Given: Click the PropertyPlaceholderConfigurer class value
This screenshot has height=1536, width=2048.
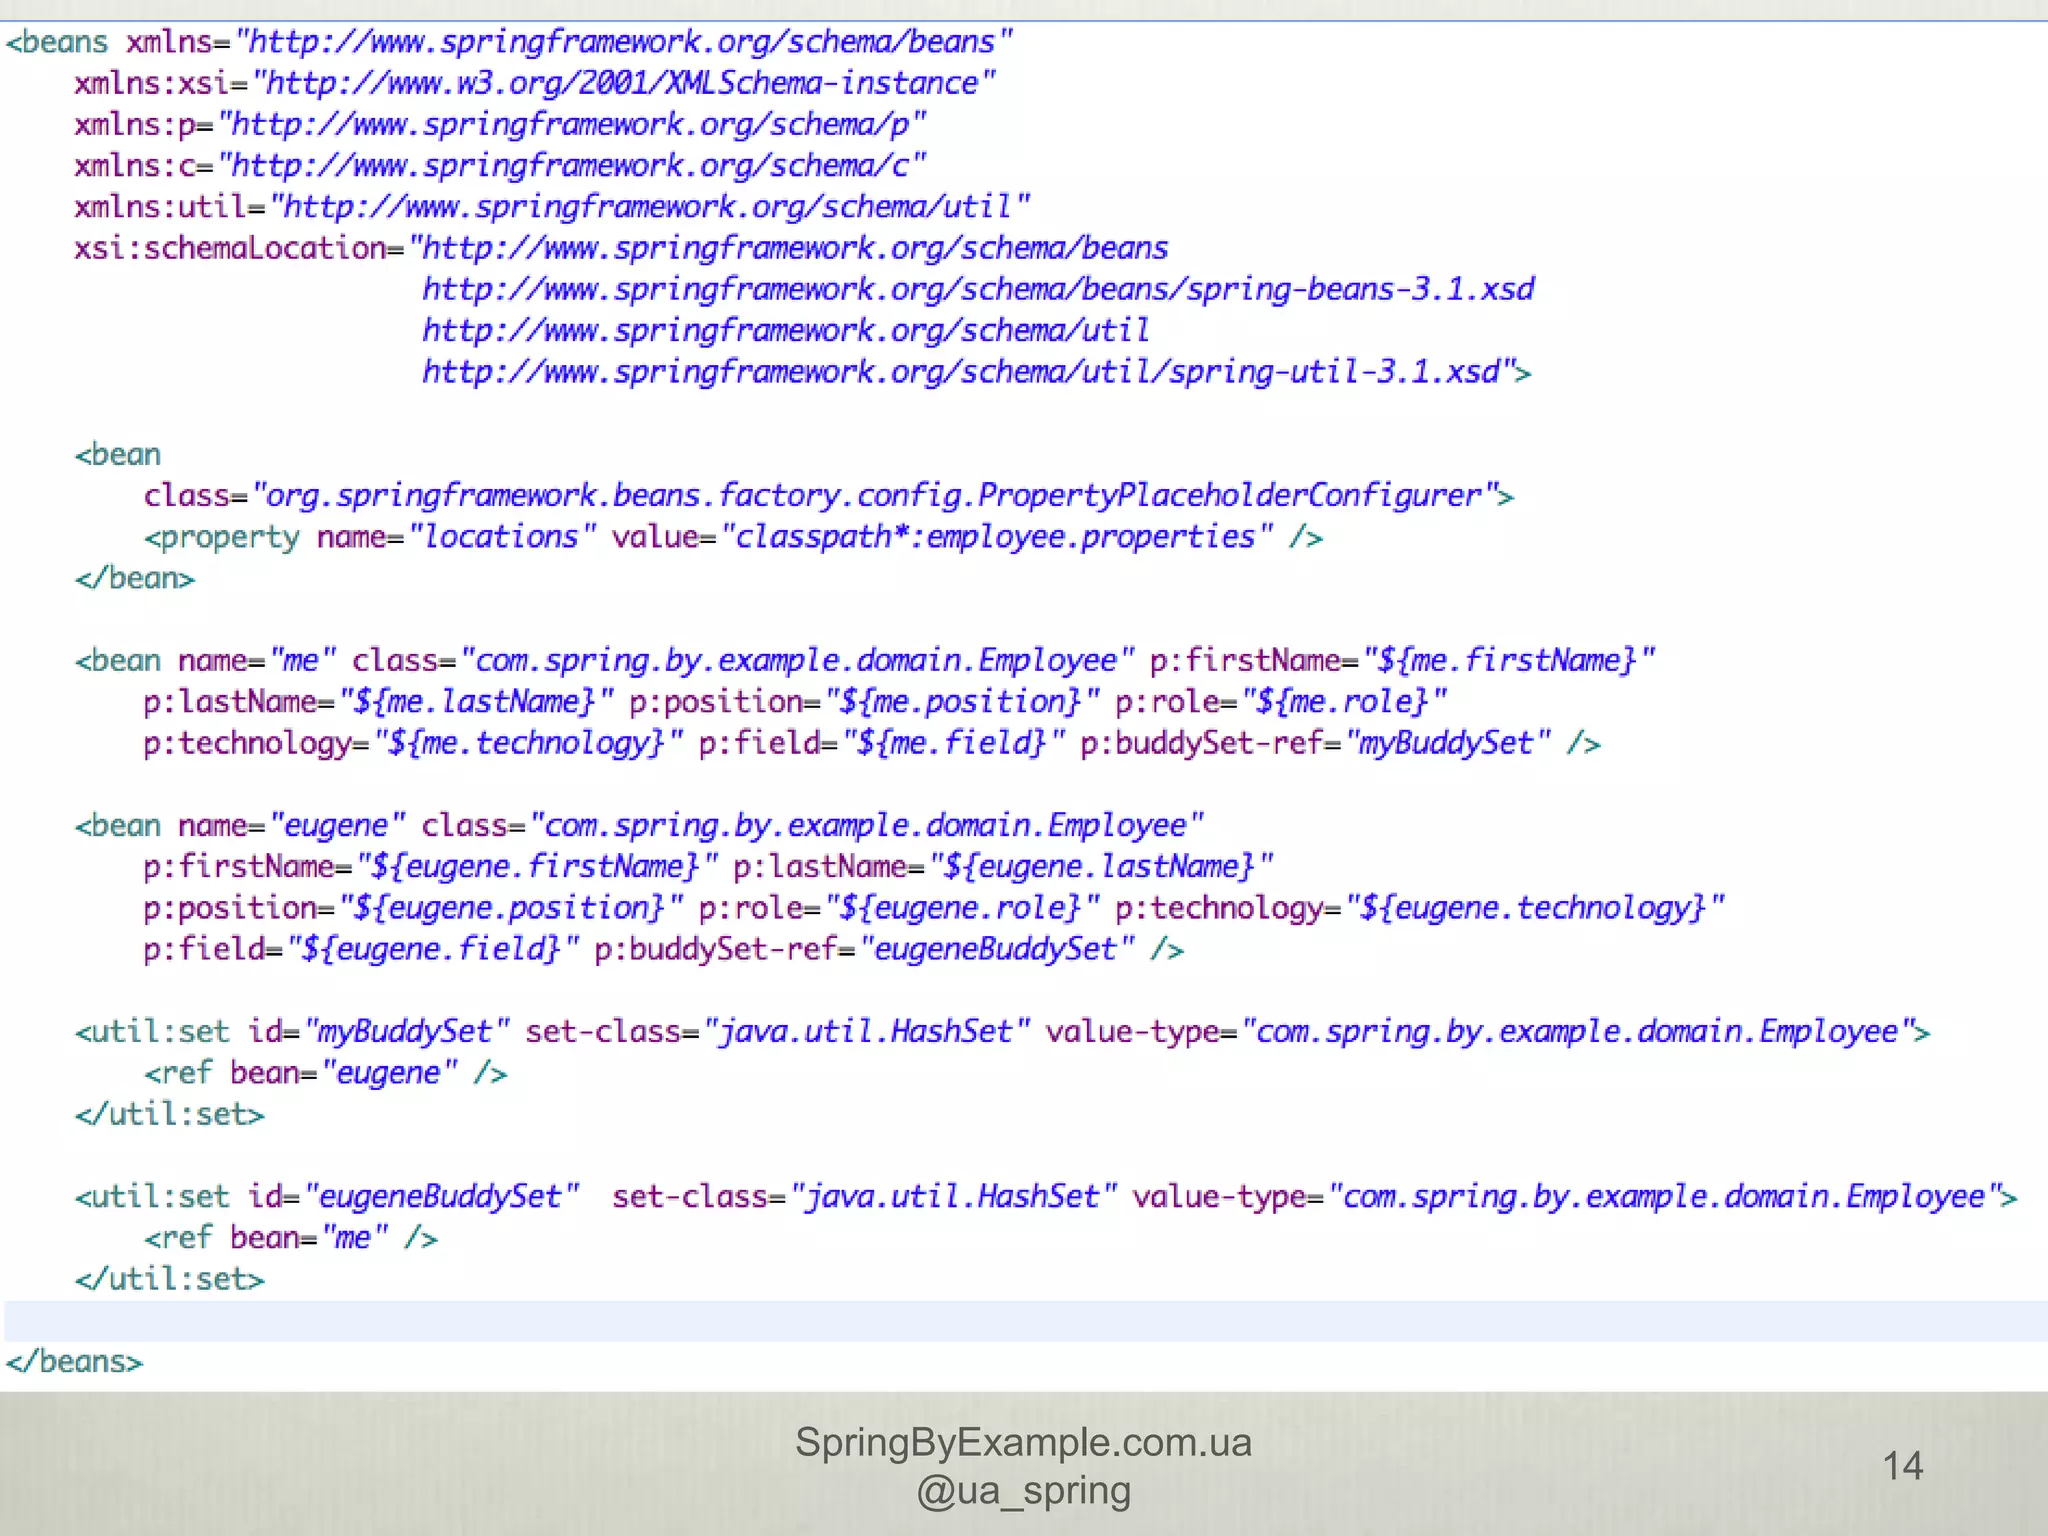Looking at the screenshot, I should (876, 496).
